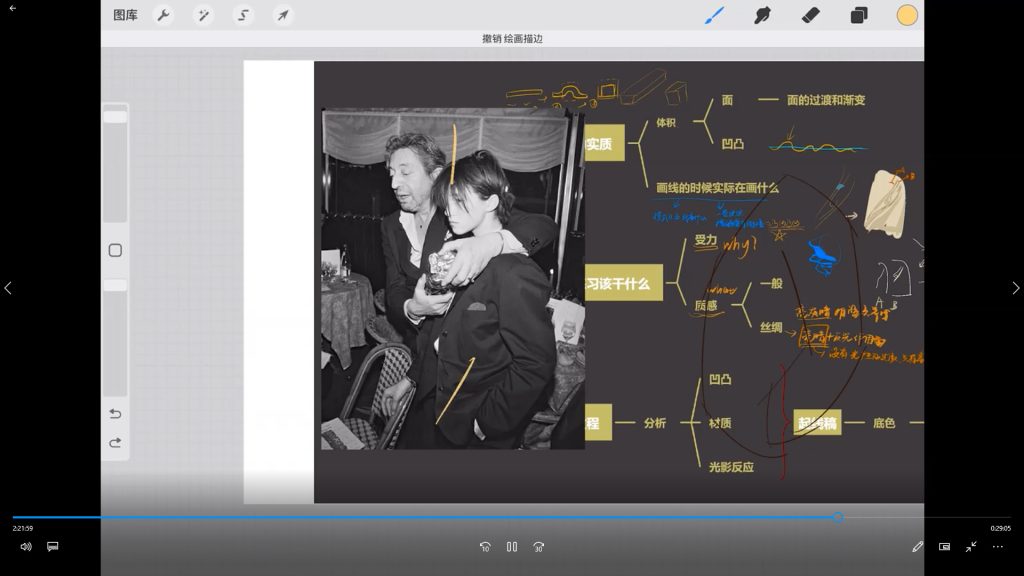Viewport: 1024px width, 576px height.
Task: Select the Brush tool
Action: 714,15
